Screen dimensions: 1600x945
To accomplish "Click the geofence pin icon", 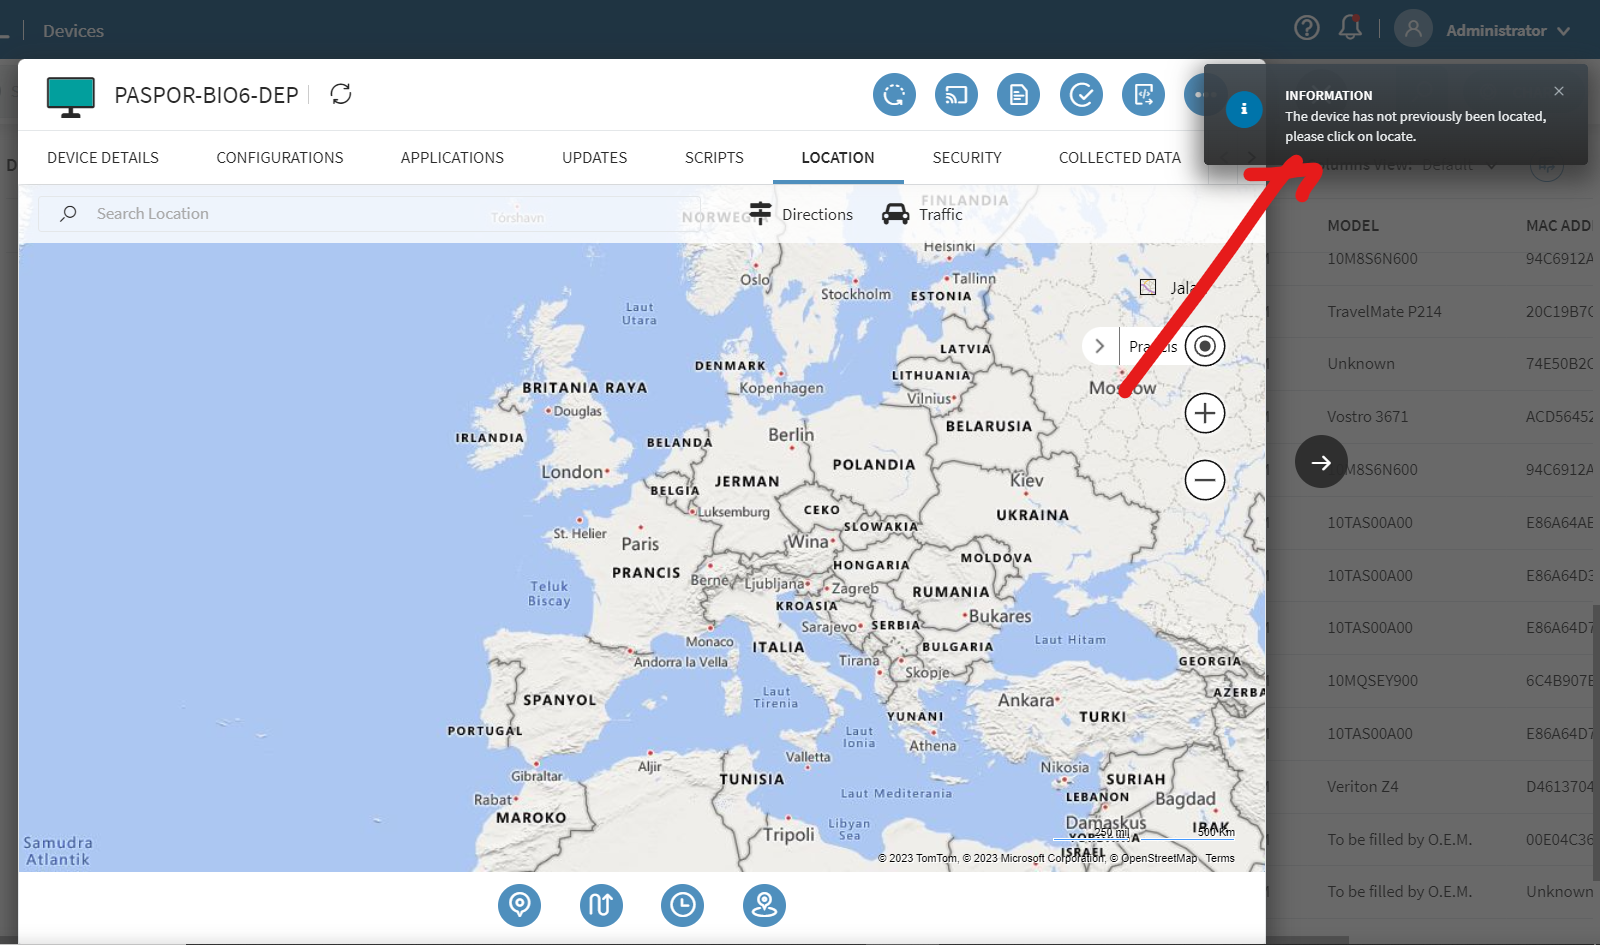I will (764, 905).
